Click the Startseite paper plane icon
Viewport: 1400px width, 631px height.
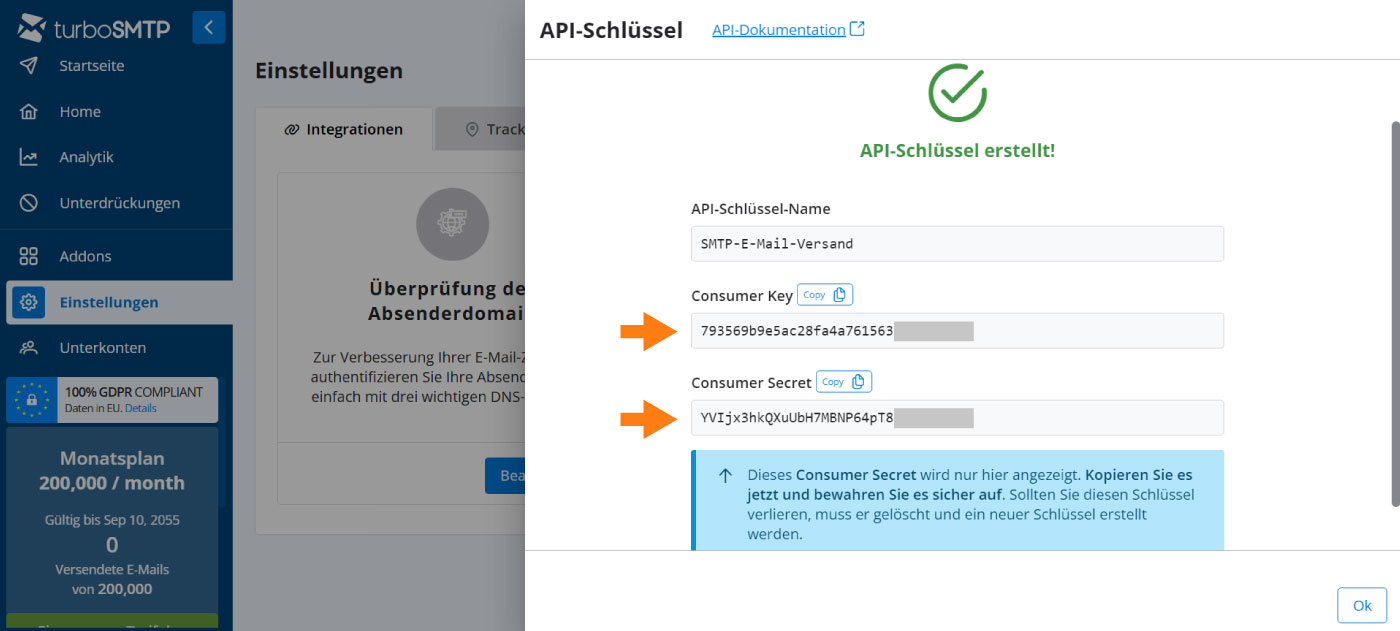pyautogui.click(x=29, y=66)
